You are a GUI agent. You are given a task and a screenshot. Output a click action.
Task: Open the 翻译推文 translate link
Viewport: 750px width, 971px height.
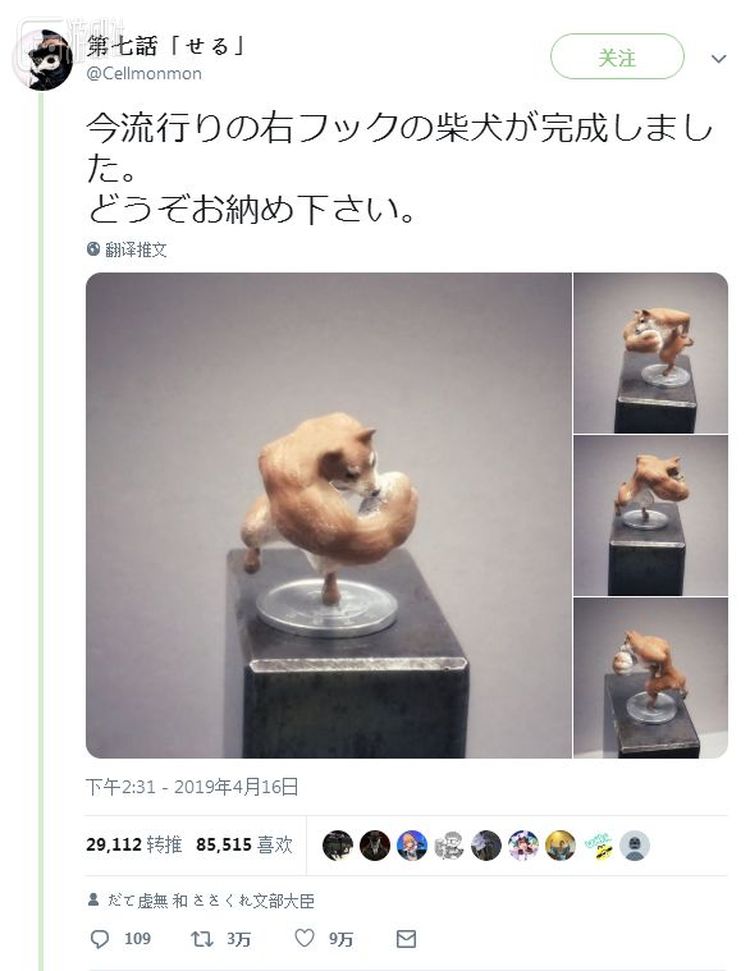click(136, 250)
